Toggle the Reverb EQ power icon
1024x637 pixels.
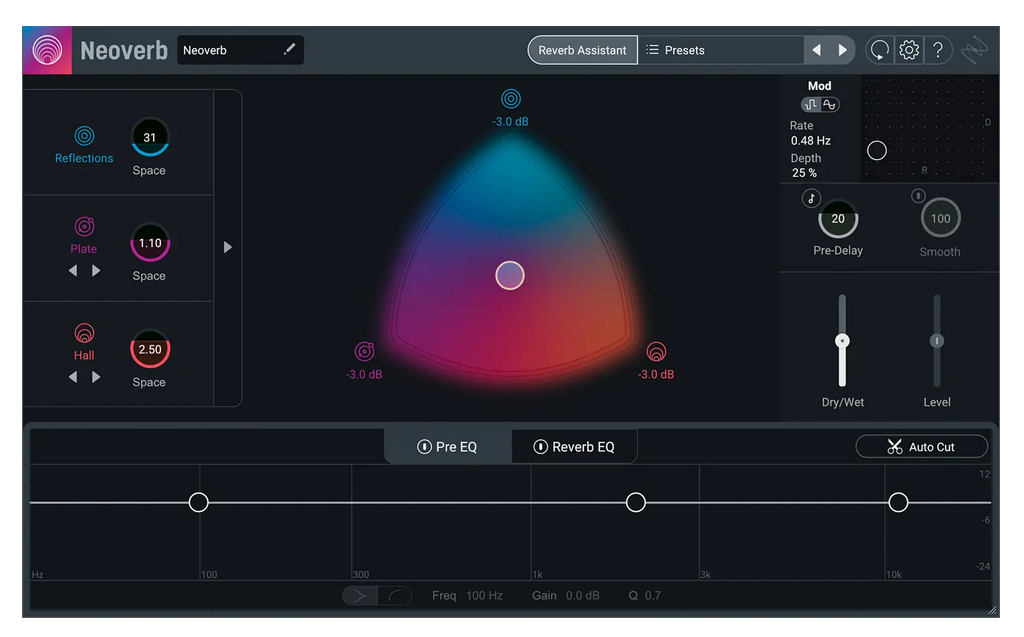click(540, 447)
